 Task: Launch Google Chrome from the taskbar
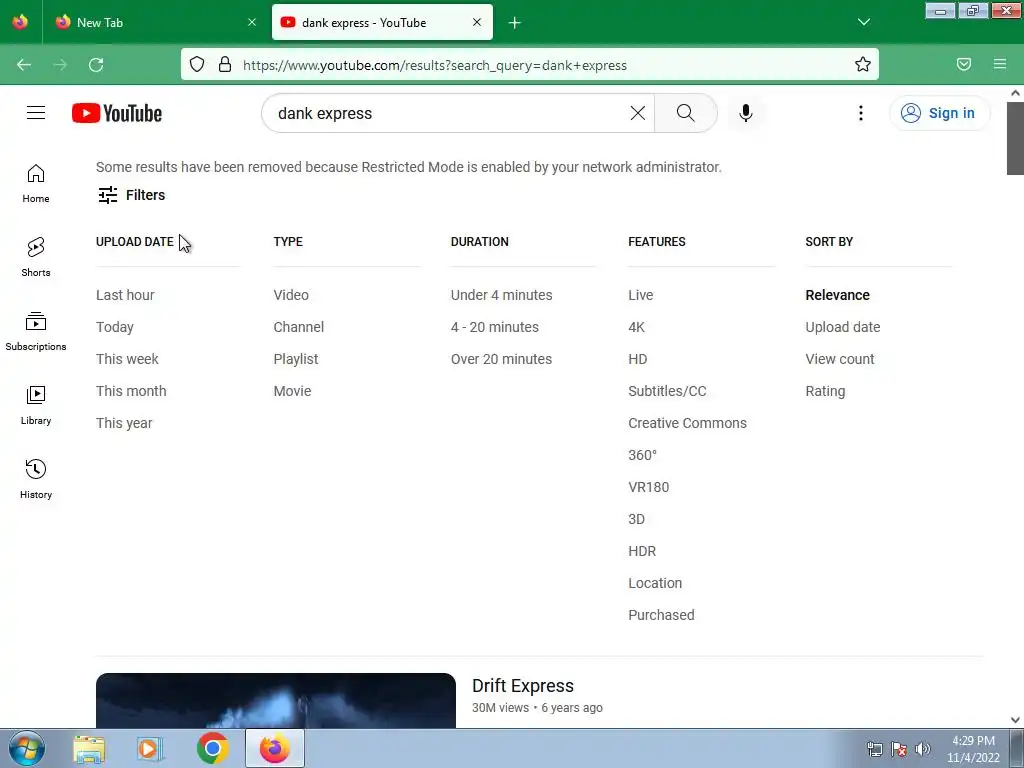(x=212, y=748)
